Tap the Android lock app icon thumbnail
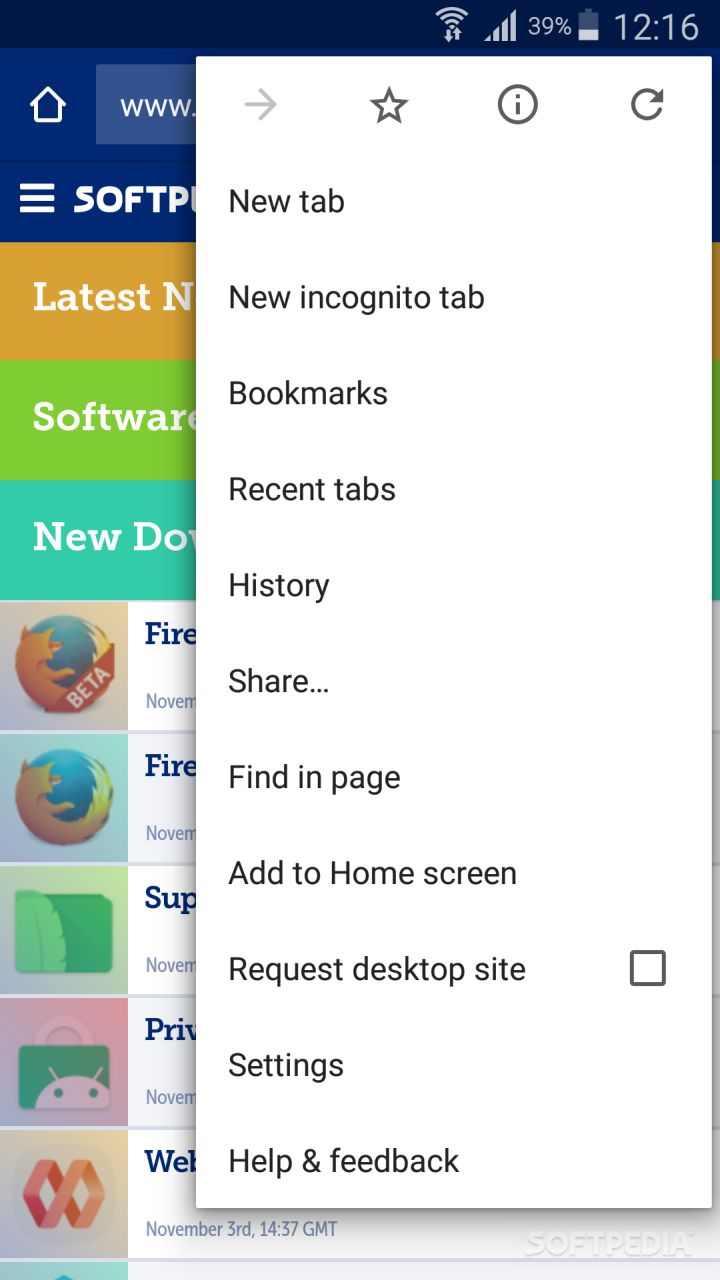 (64, 1061)
